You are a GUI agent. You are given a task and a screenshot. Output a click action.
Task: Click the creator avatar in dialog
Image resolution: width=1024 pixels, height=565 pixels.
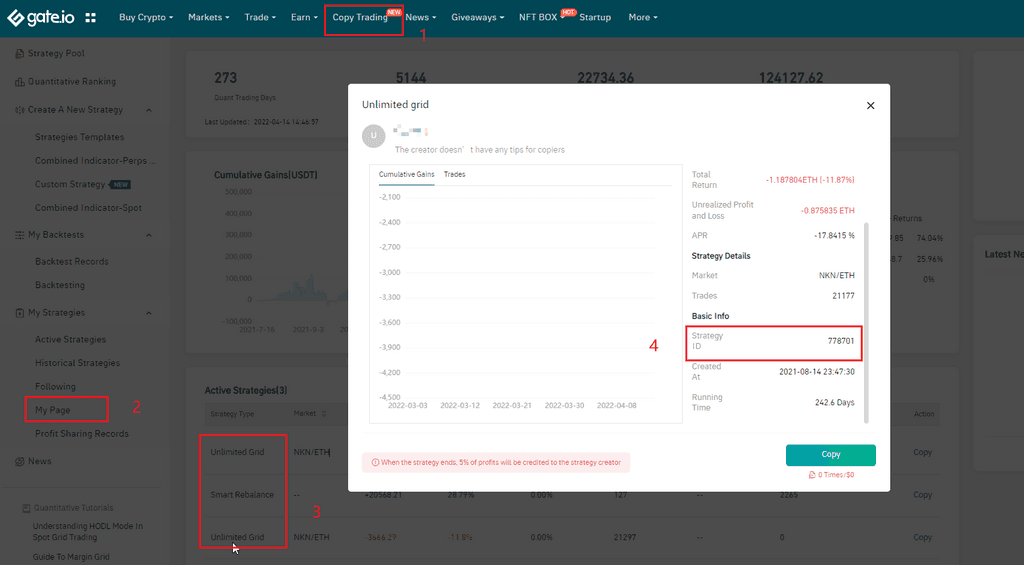point(374,135)
